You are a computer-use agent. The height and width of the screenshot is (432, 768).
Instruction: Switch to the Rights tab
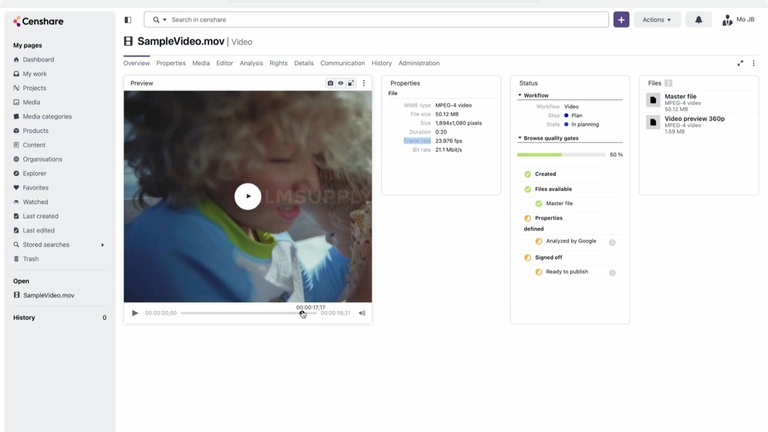(x=278, y=63)
